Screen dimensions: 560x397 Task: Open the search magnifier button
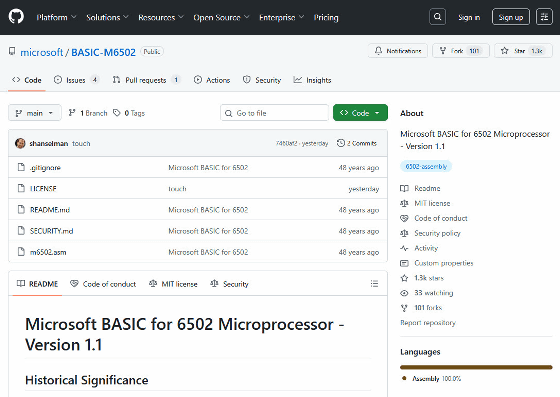click(437, 17)
